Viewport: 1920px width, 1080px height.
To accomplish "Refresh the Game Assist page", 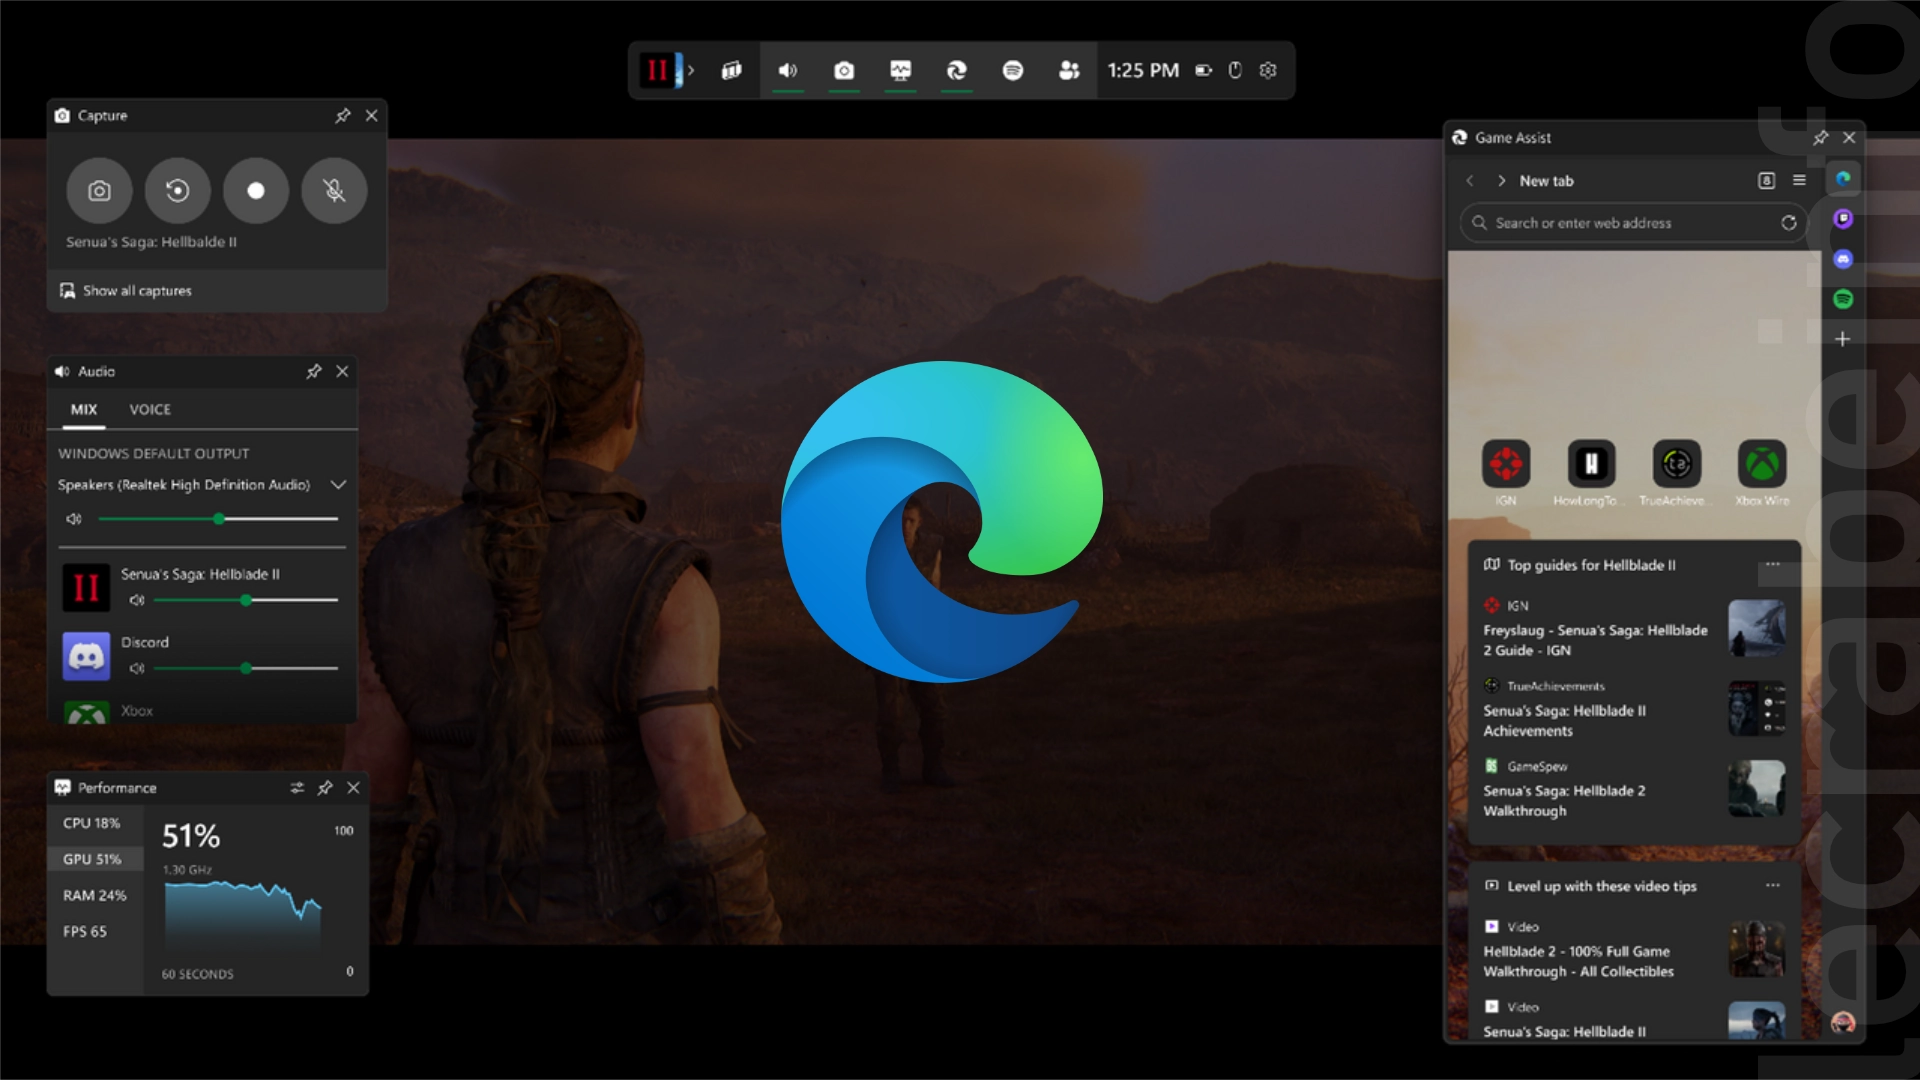I will [1788, 223].
